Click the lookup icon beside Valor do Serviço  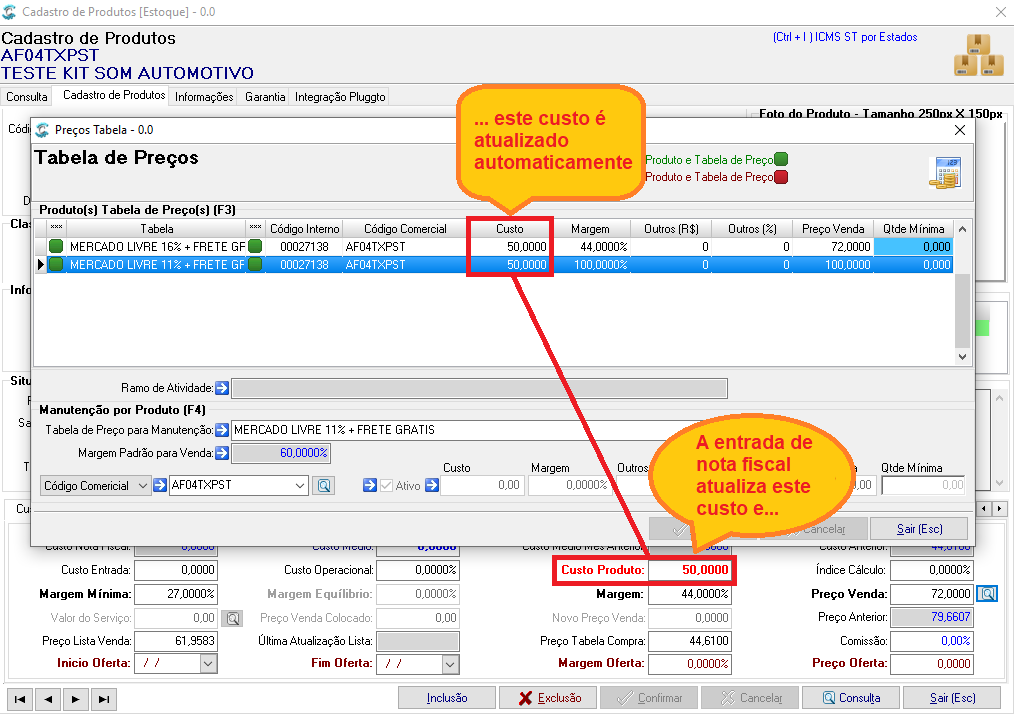click(x=232, y=618)
